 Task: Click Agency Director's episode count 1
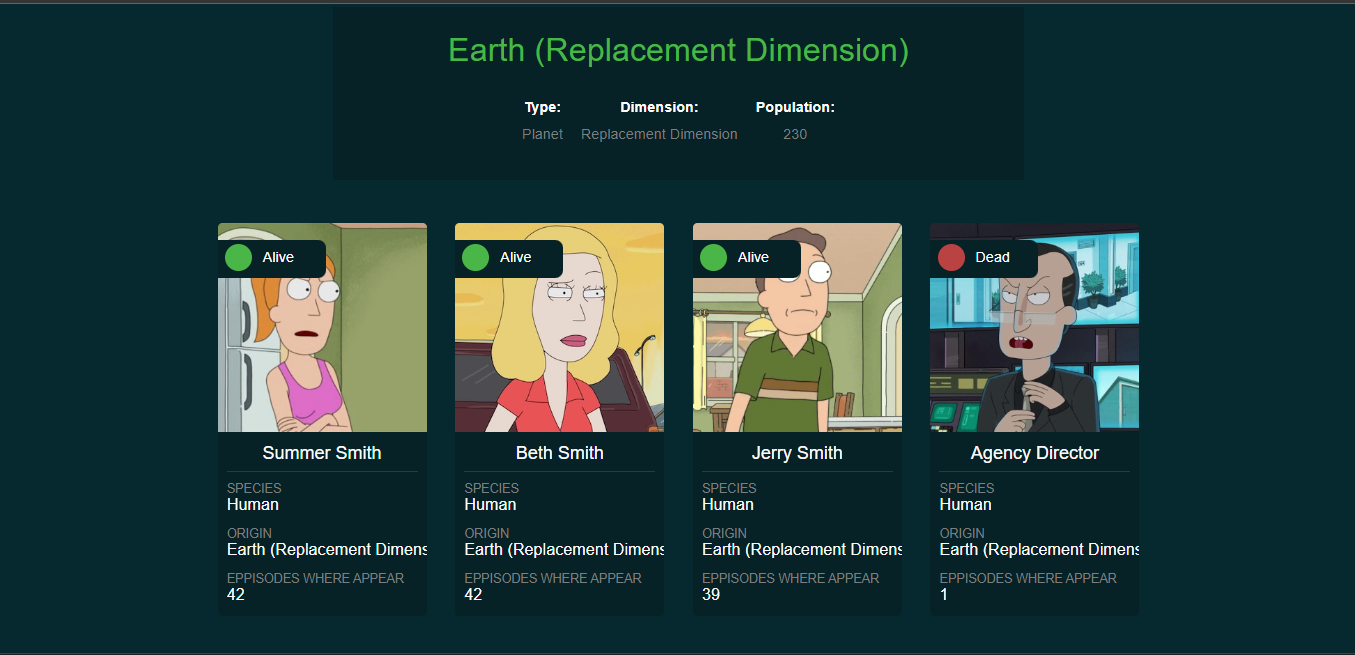[944, 595]
